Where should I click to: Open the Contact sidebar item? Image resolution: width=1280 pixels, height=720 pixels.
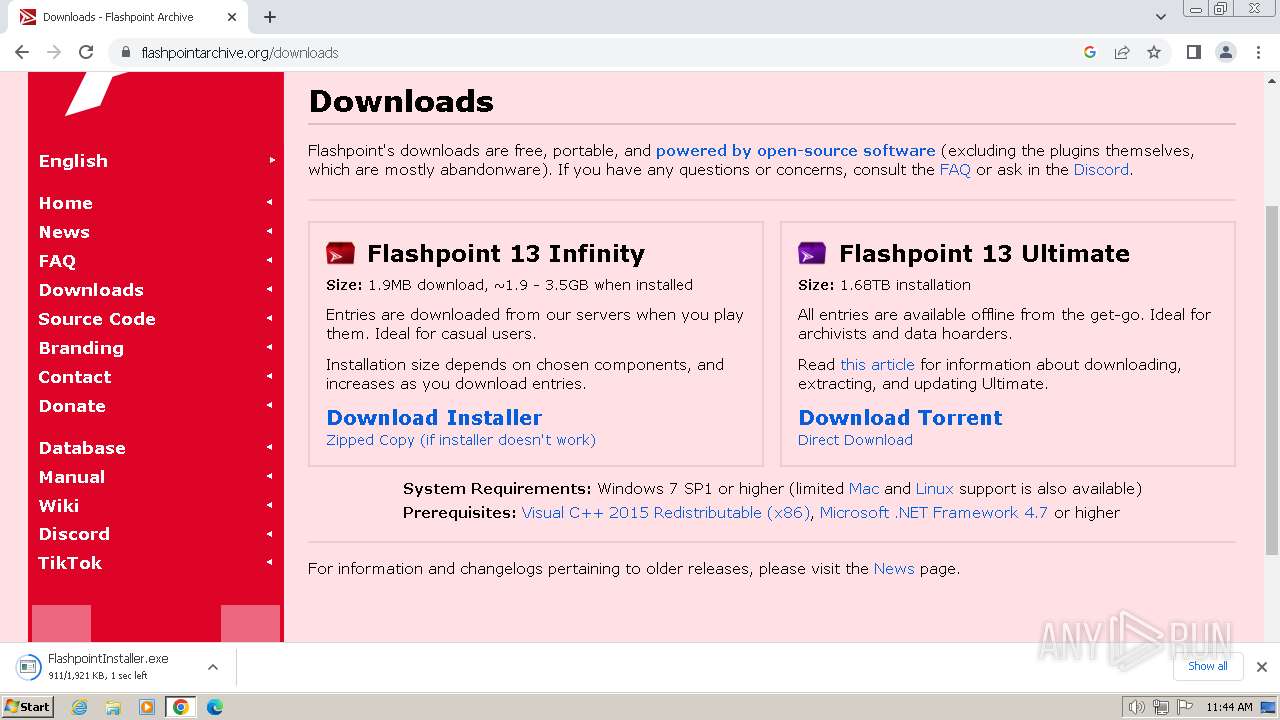[155, 377]
